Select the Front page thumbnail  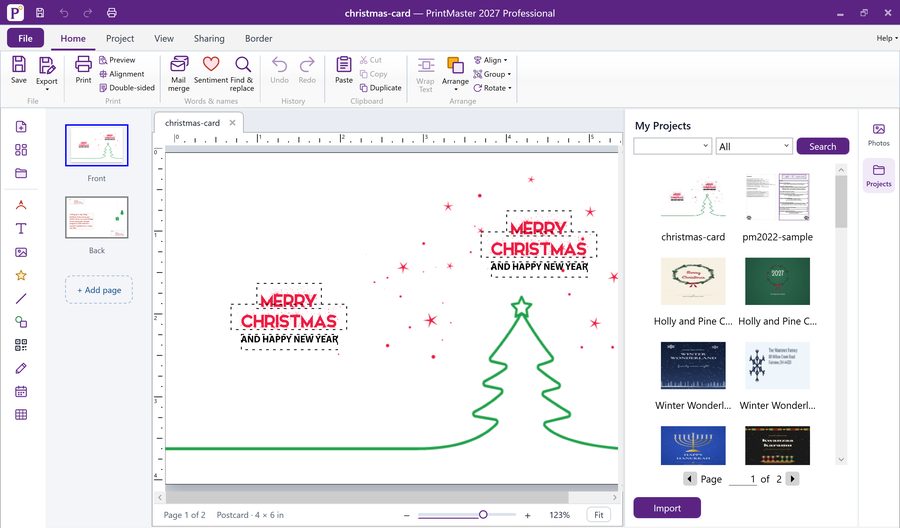click(96, 145)
